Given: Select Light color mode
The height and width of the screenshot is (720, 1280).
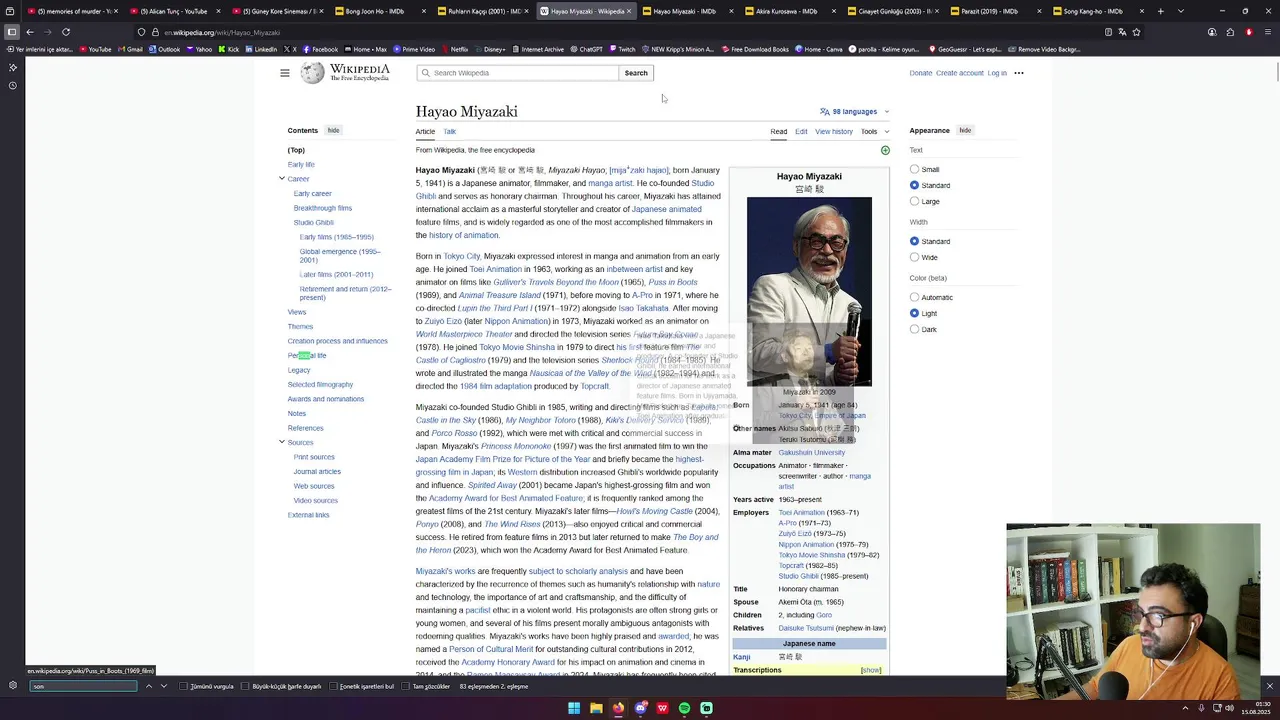Looking at the screenshot, I should [914, 314].
